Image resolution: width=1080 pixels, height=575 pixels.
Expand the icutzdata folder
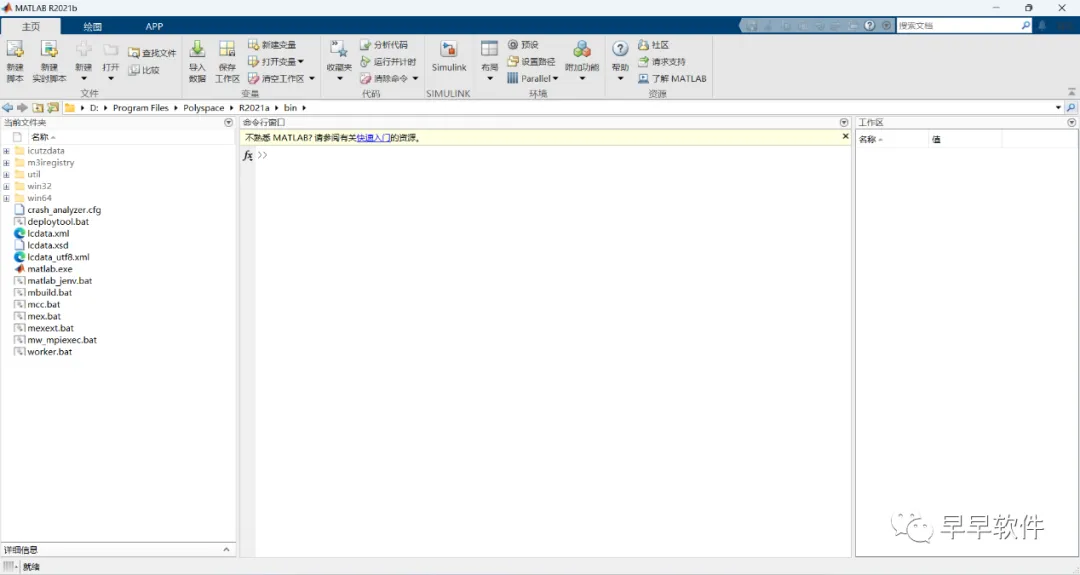[6, 151]
